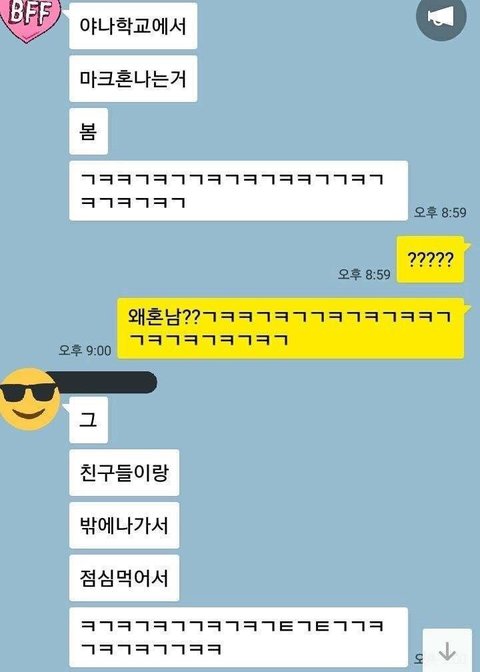Tap the message '마크혼나는거'
480x672 pixels.
(x=133, y=78)
